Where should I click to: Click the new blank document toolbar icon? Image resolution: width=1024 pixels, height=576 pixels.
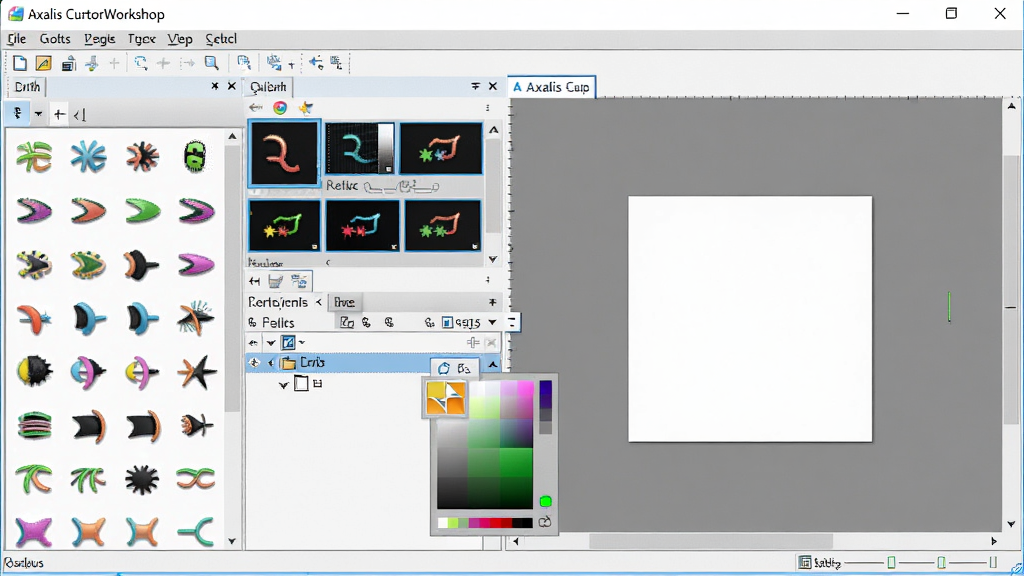click(x=20, y=63)
